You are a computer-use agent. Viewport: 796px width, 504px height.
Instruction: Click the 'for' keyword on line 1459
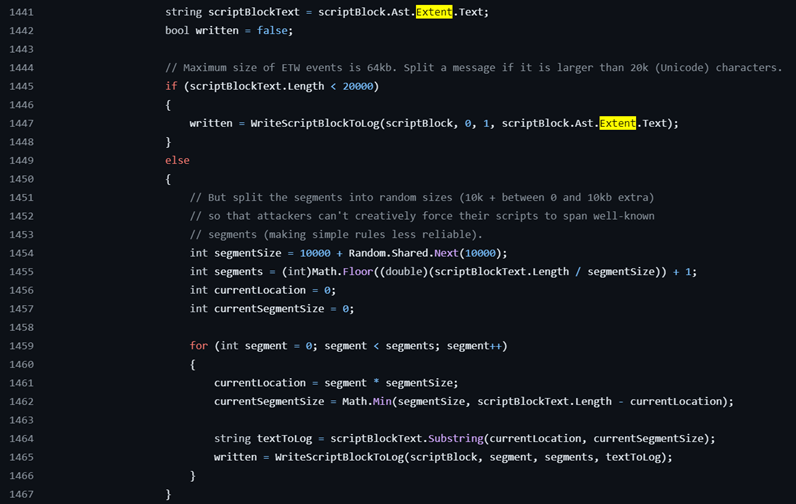[x=199, y=346]
